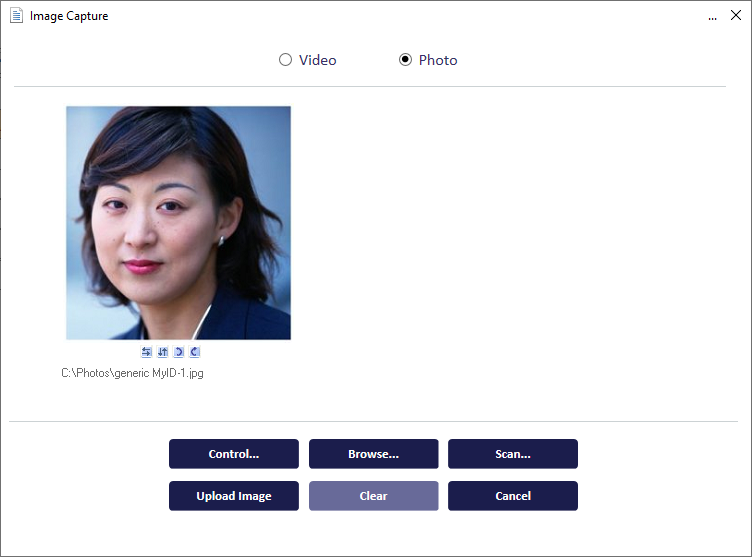Click the document icon in the title bar
The width and height of the screenshot is (752, 557).
click(x=16, y=16)
